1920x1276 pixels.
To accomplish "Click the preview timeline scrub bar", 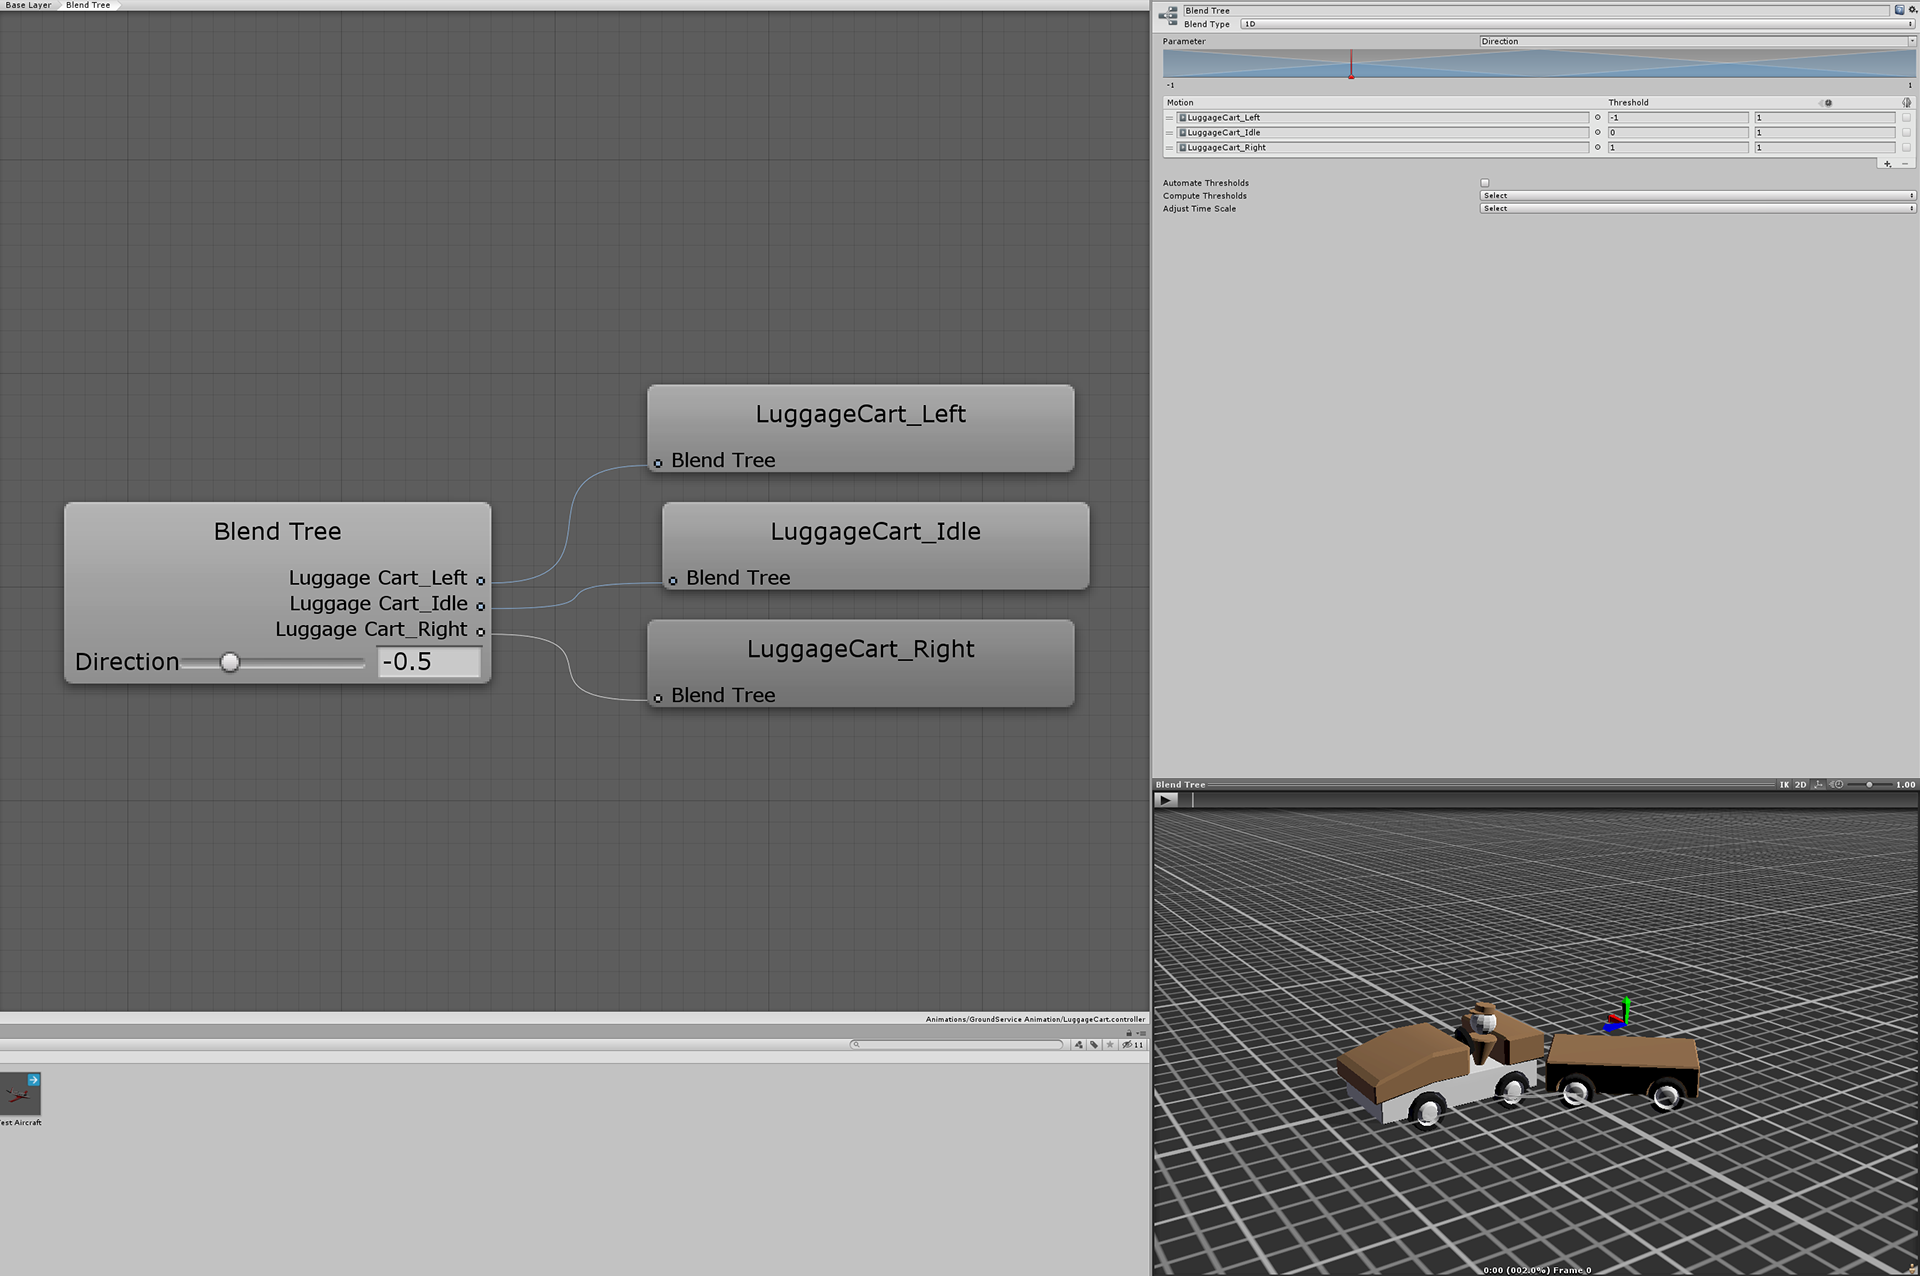I will [1550, 799].
